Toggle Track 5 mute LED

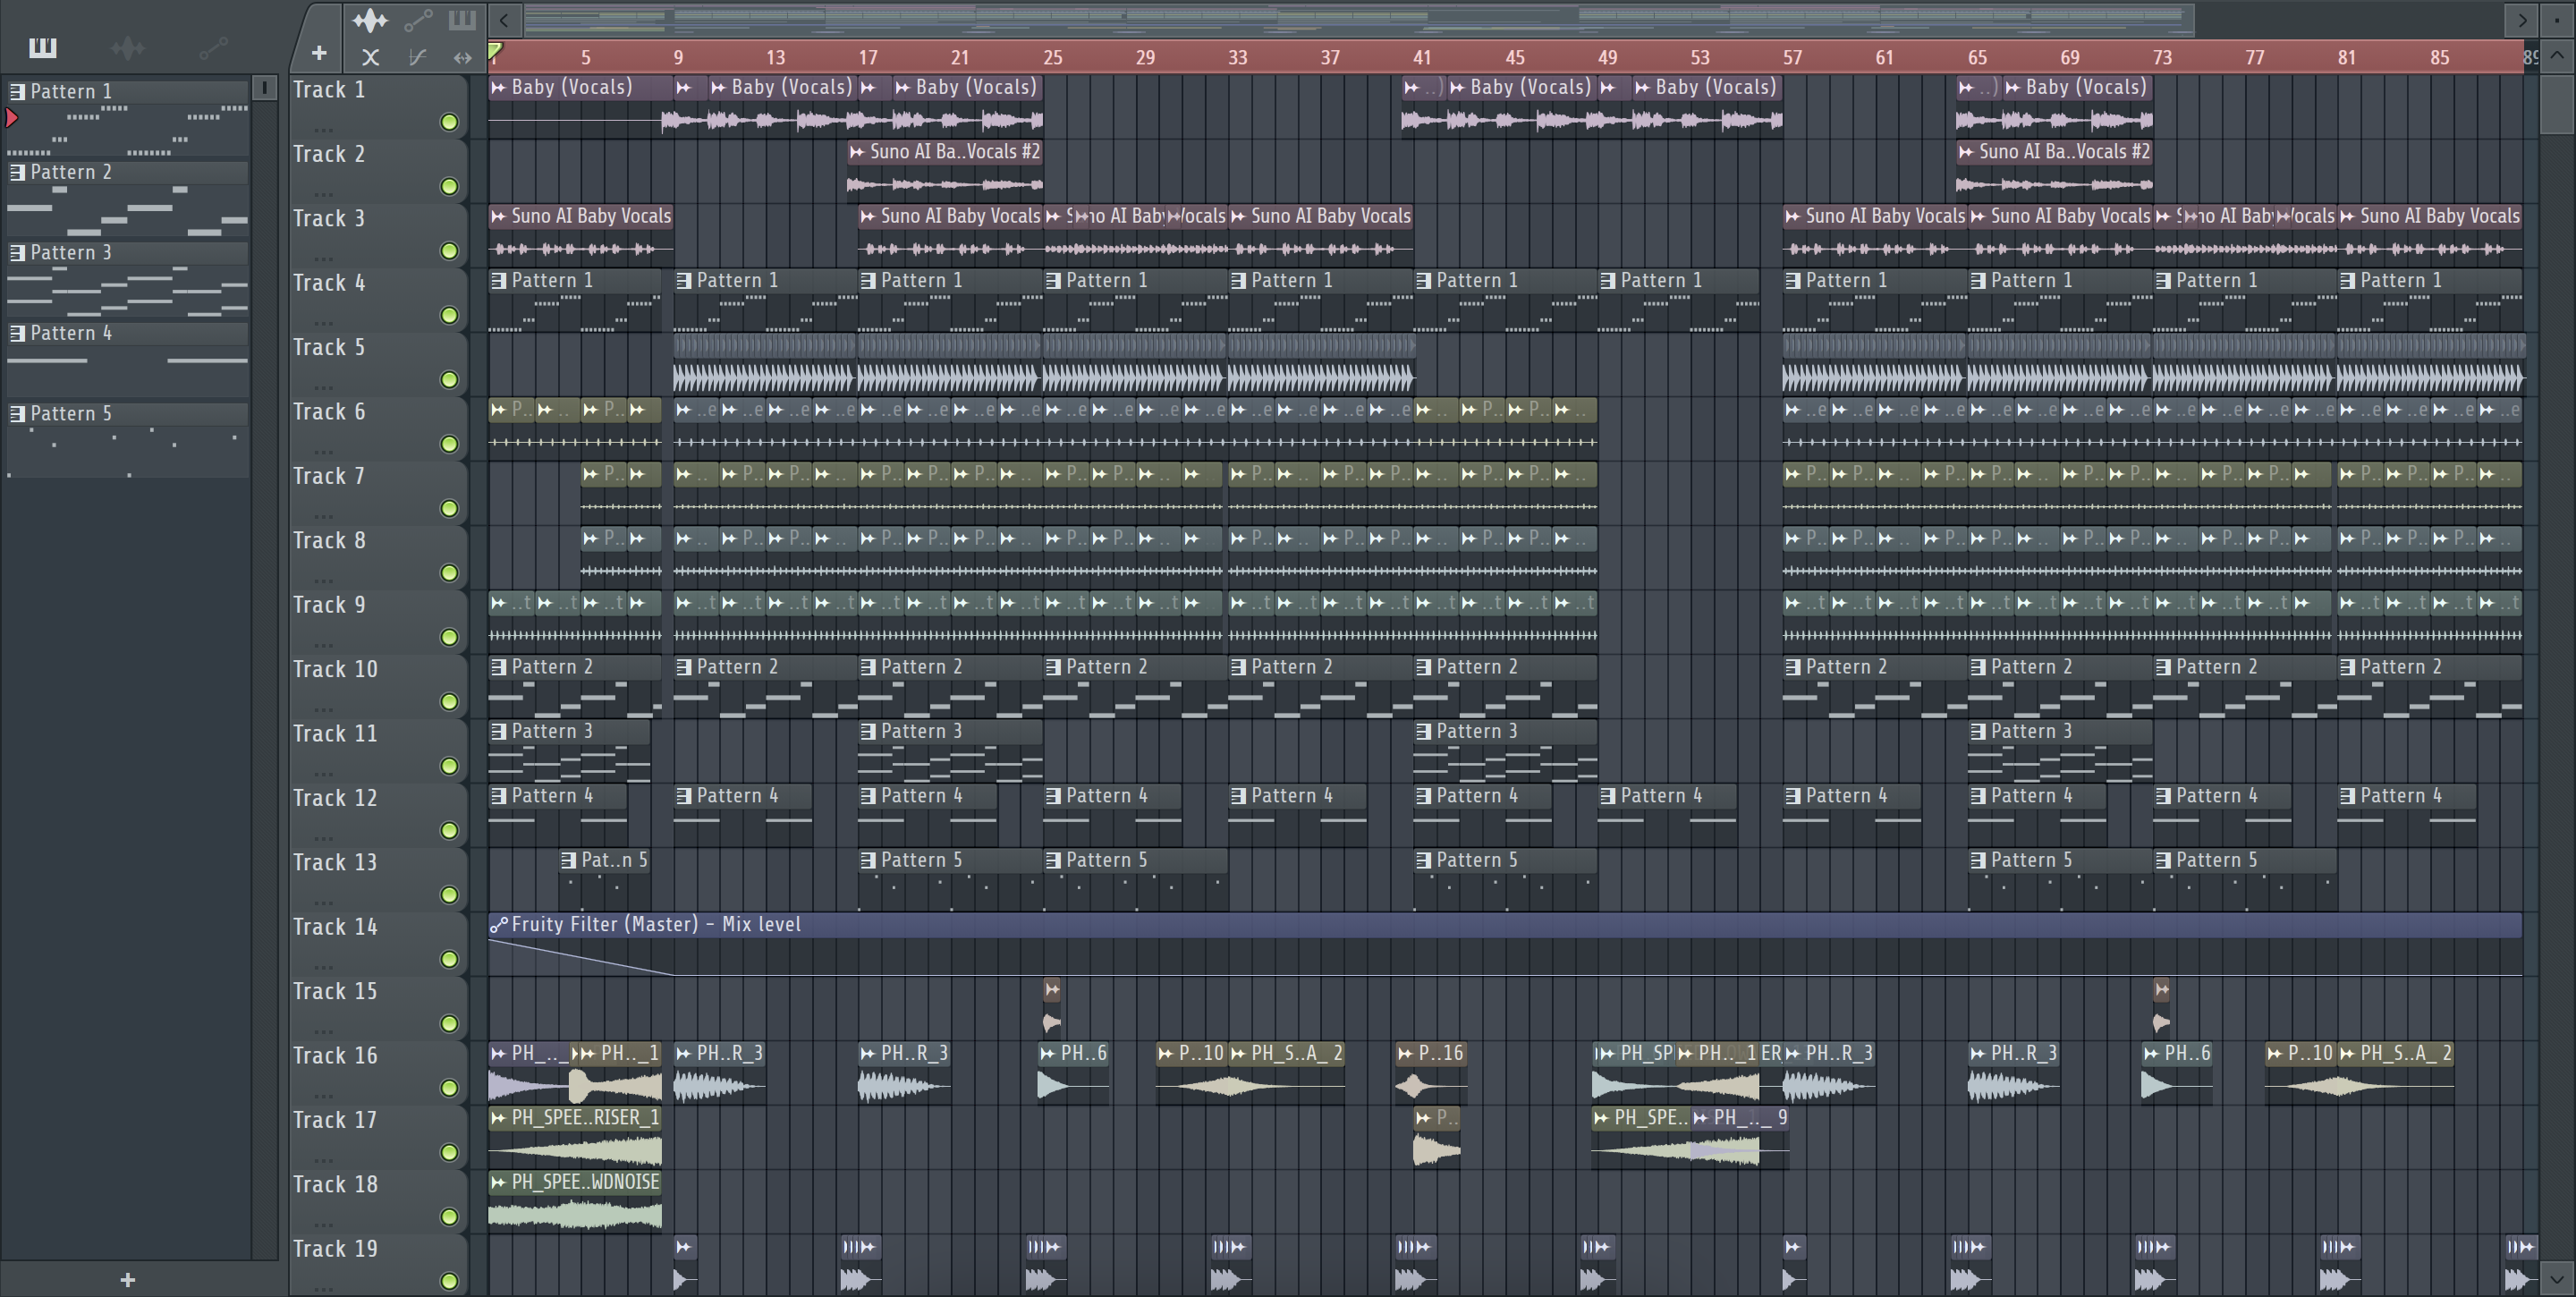[x=449, y=380]
